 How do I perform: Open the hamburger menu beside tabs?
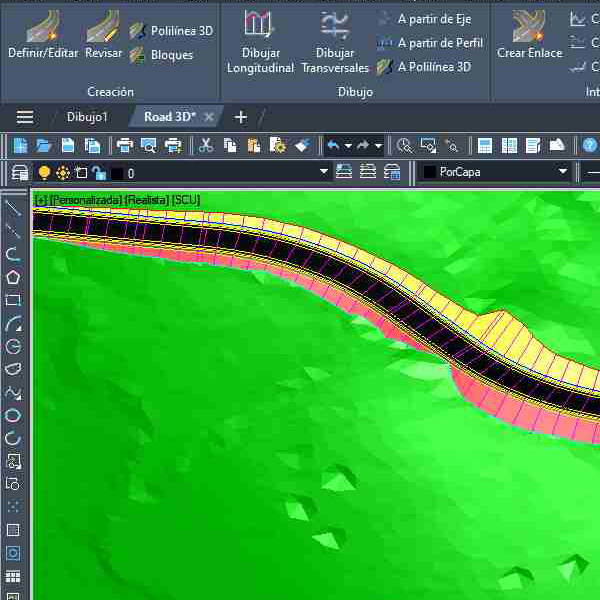25,117
